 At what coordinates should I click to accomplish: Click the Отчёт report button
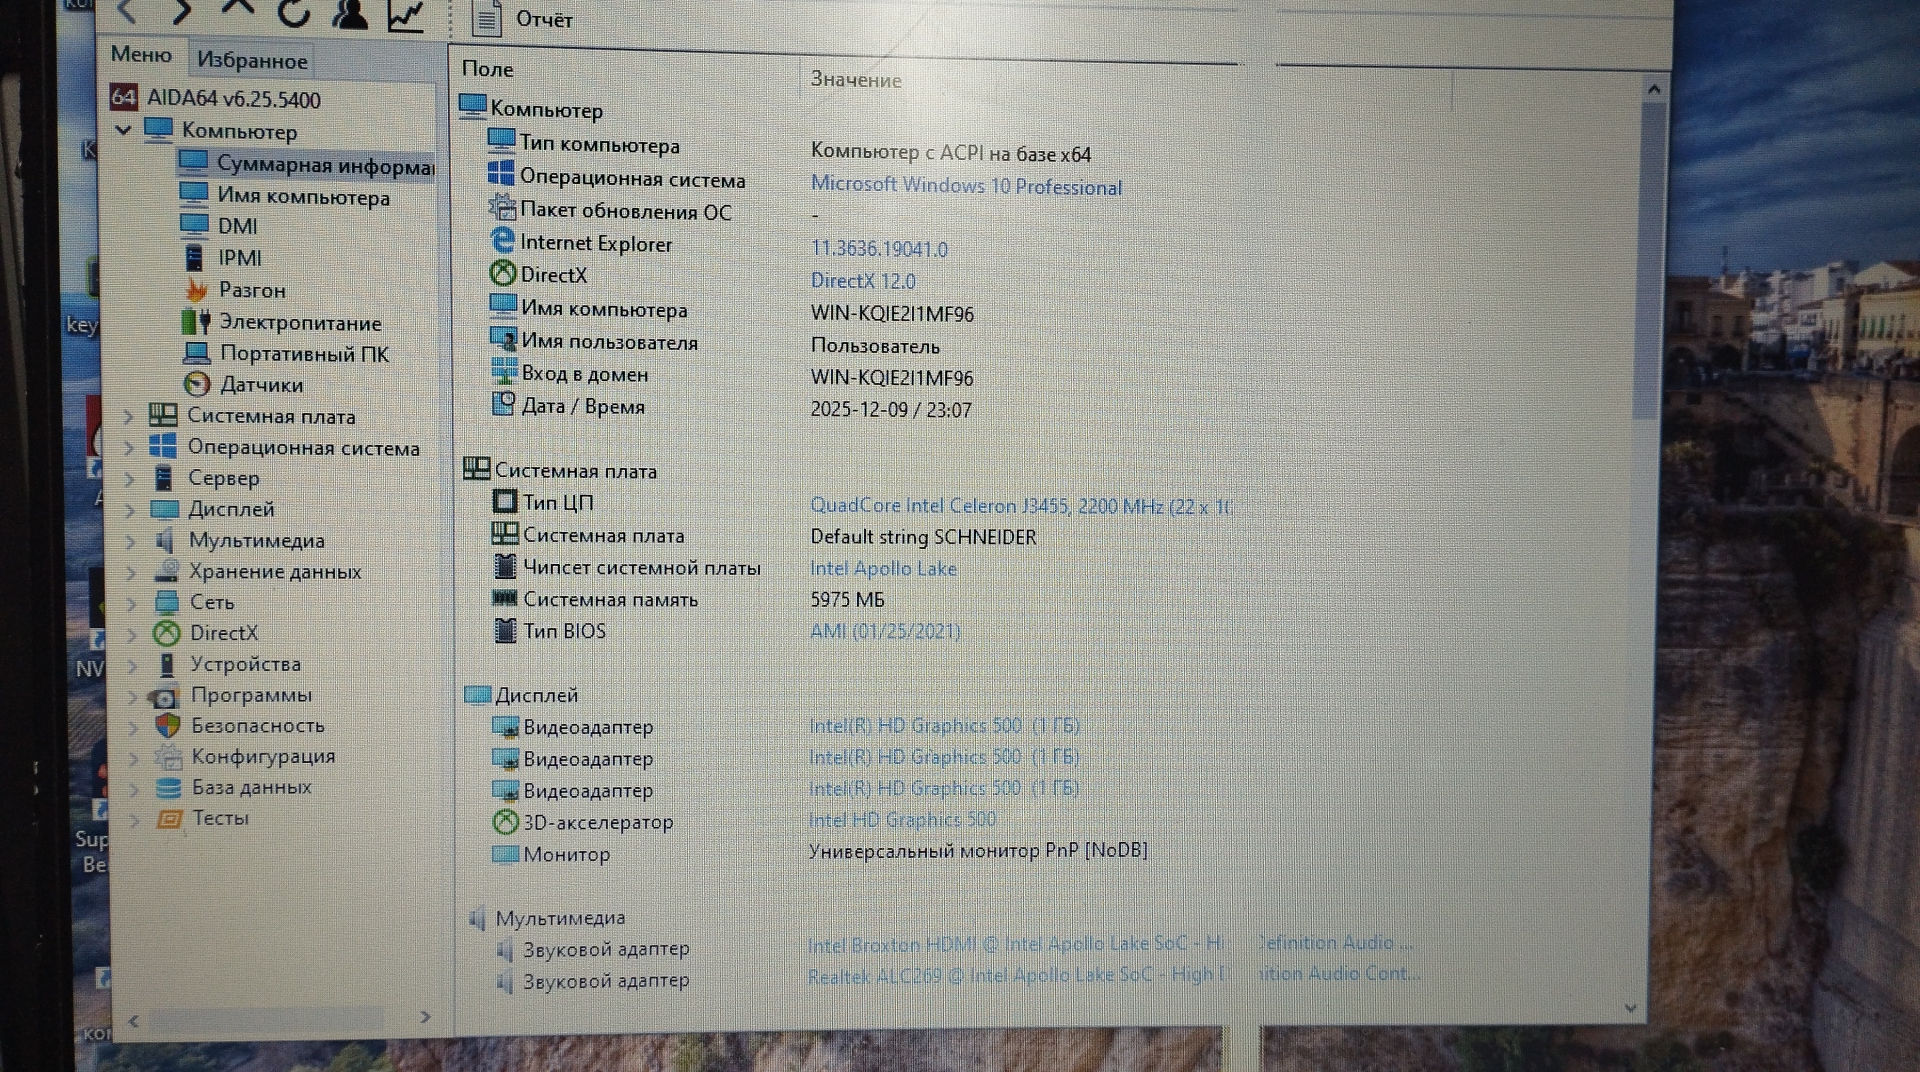click(x=524, y=19)
